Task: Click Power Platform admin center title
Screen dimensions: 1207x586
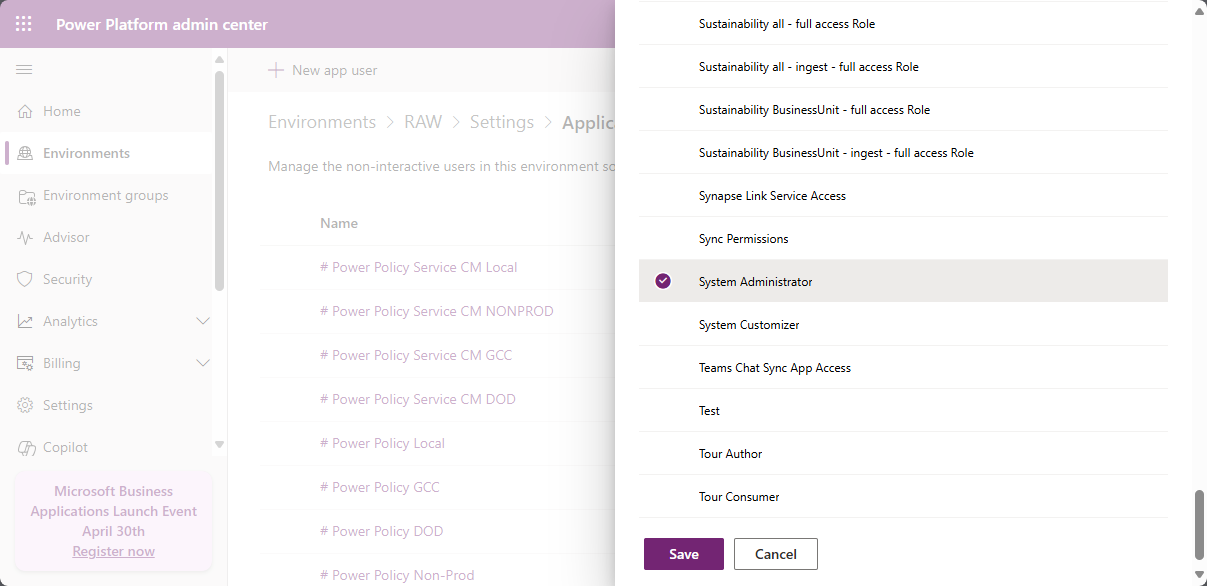Action: pyautogui.click(x=162, y=24)
